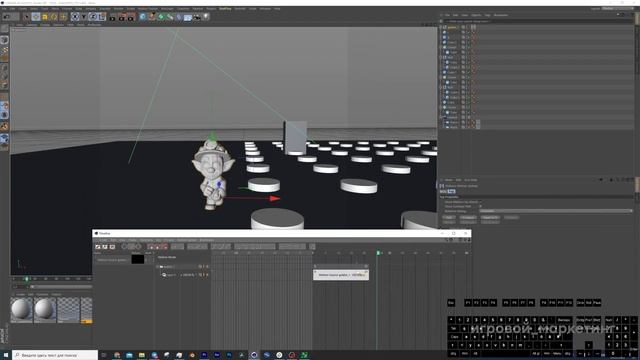Select the first gray material sphere

tap(22, 309)
